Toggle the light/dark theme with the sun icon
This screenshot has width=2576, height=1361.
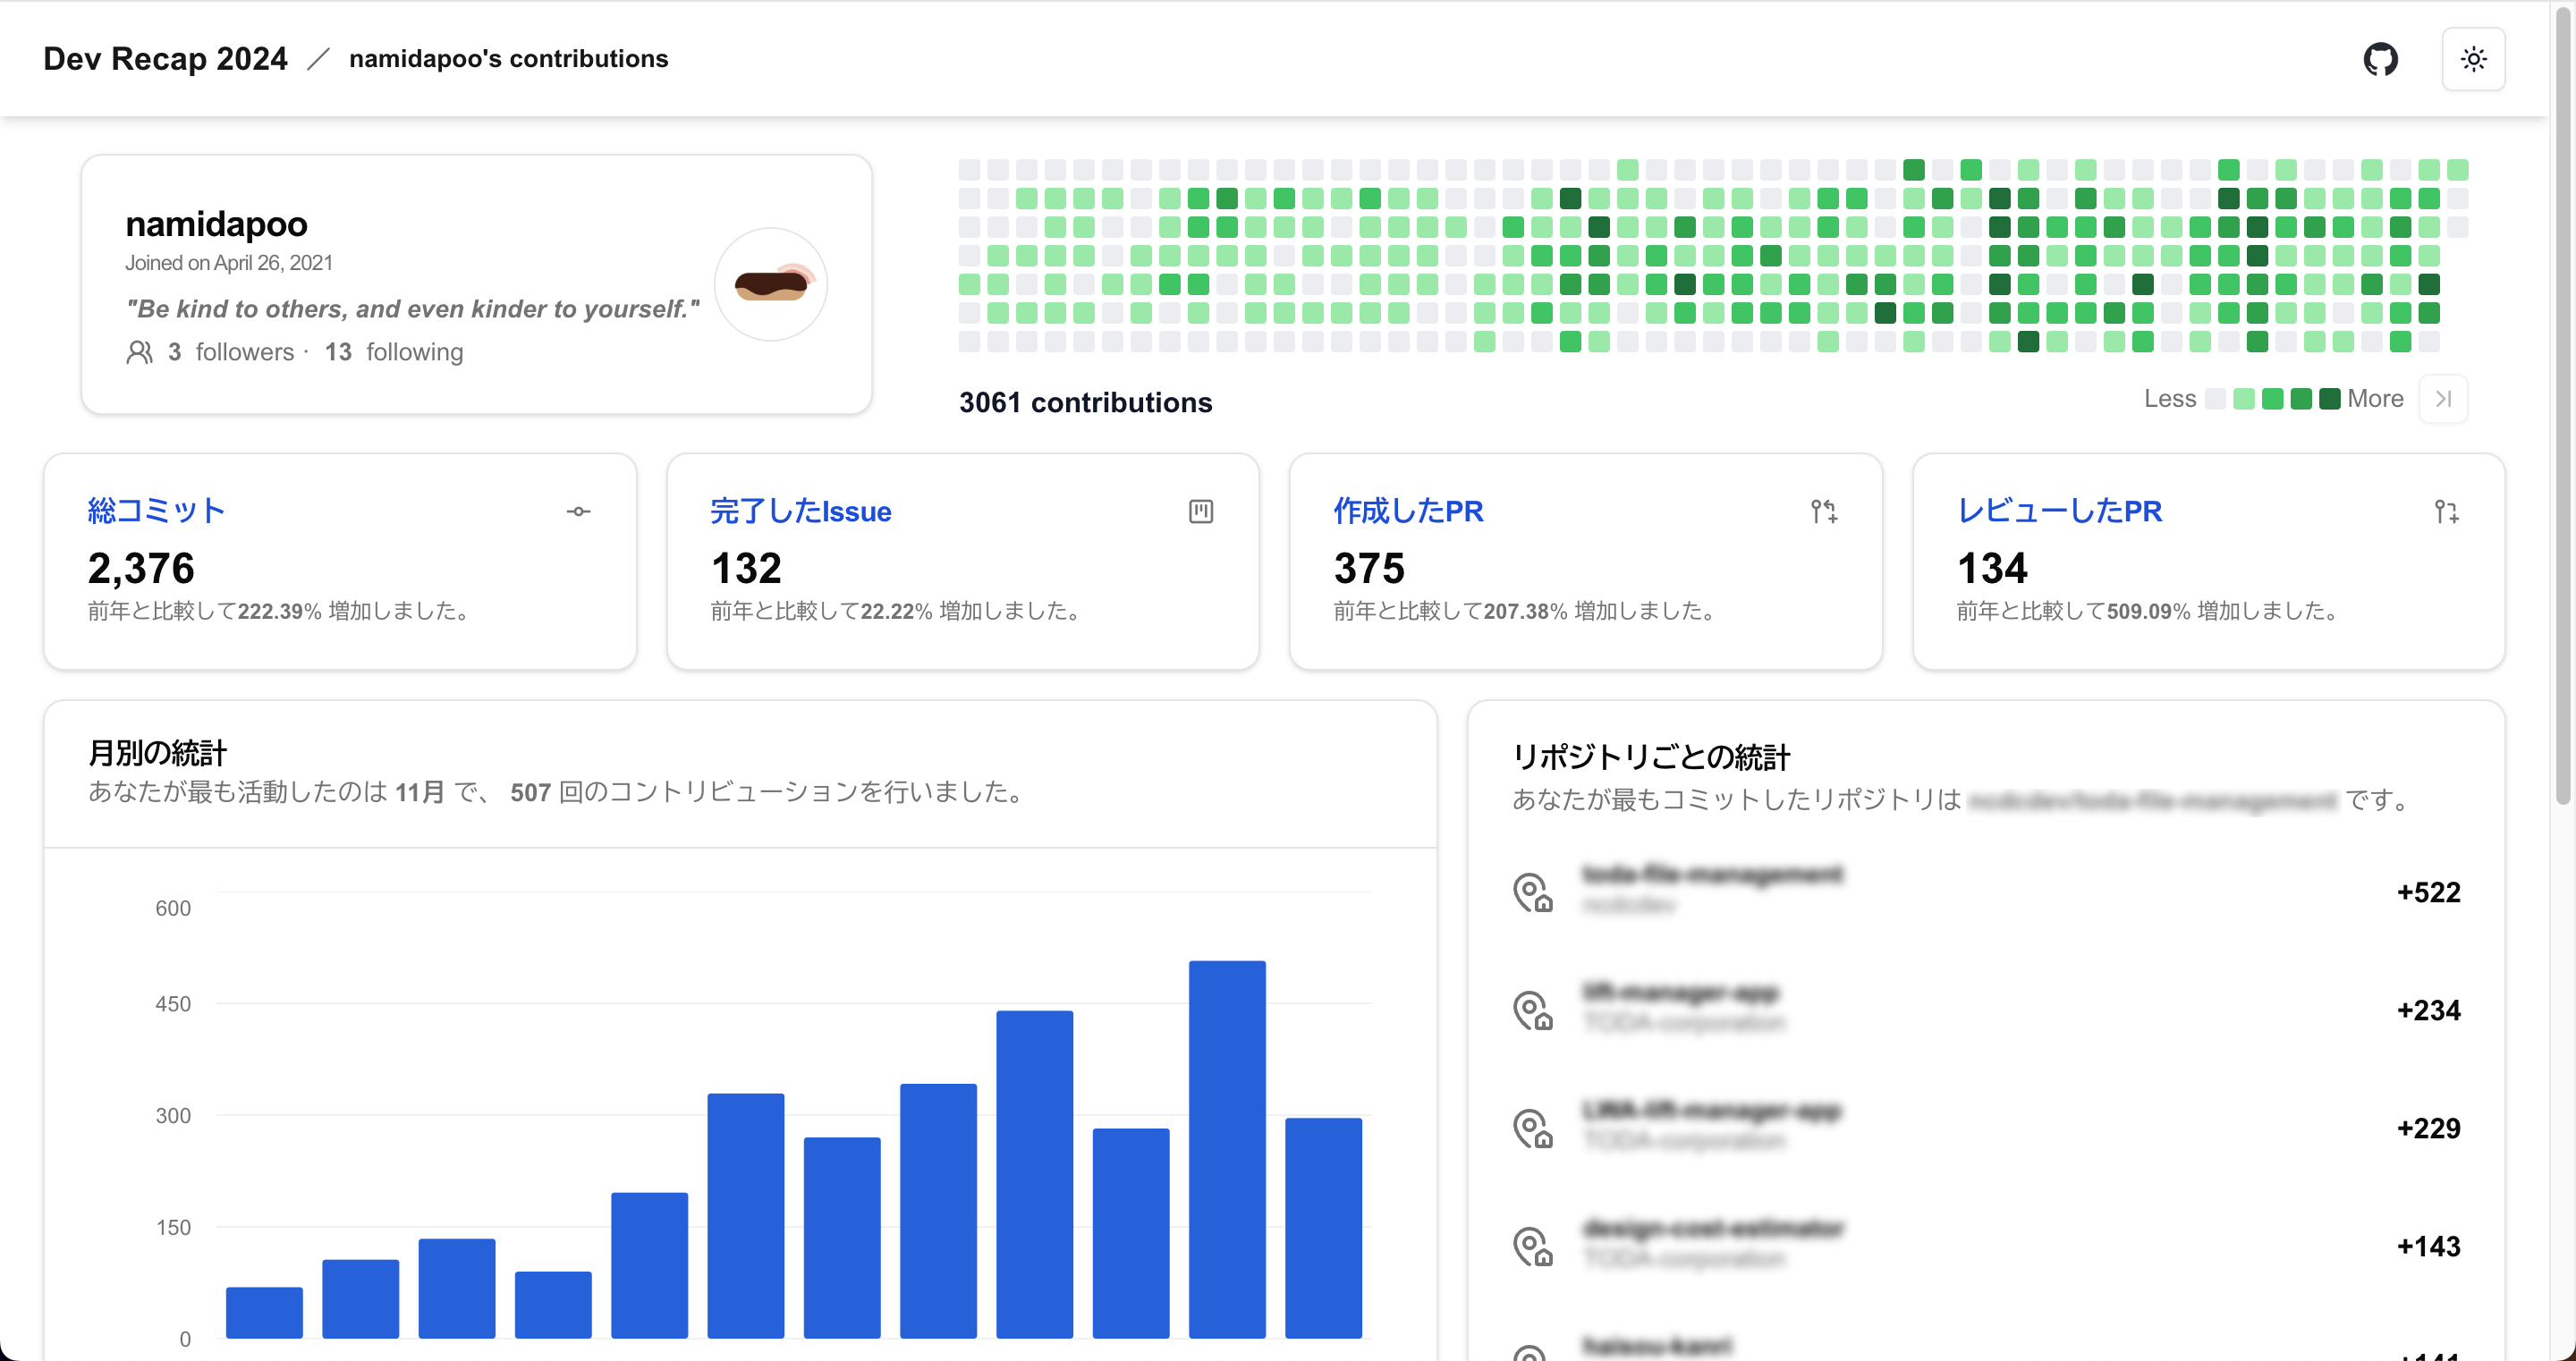(2473, 59)
